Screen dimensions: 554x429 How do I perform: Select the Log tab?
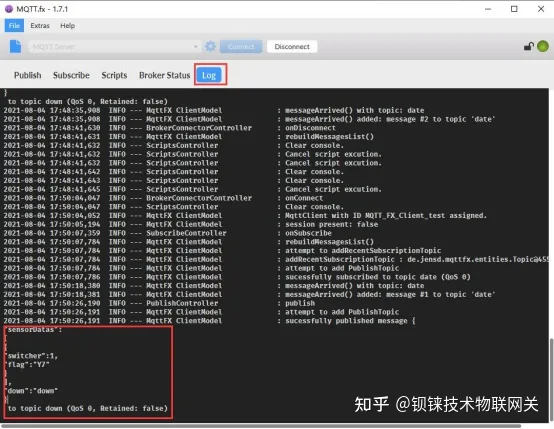pos(209,75)
